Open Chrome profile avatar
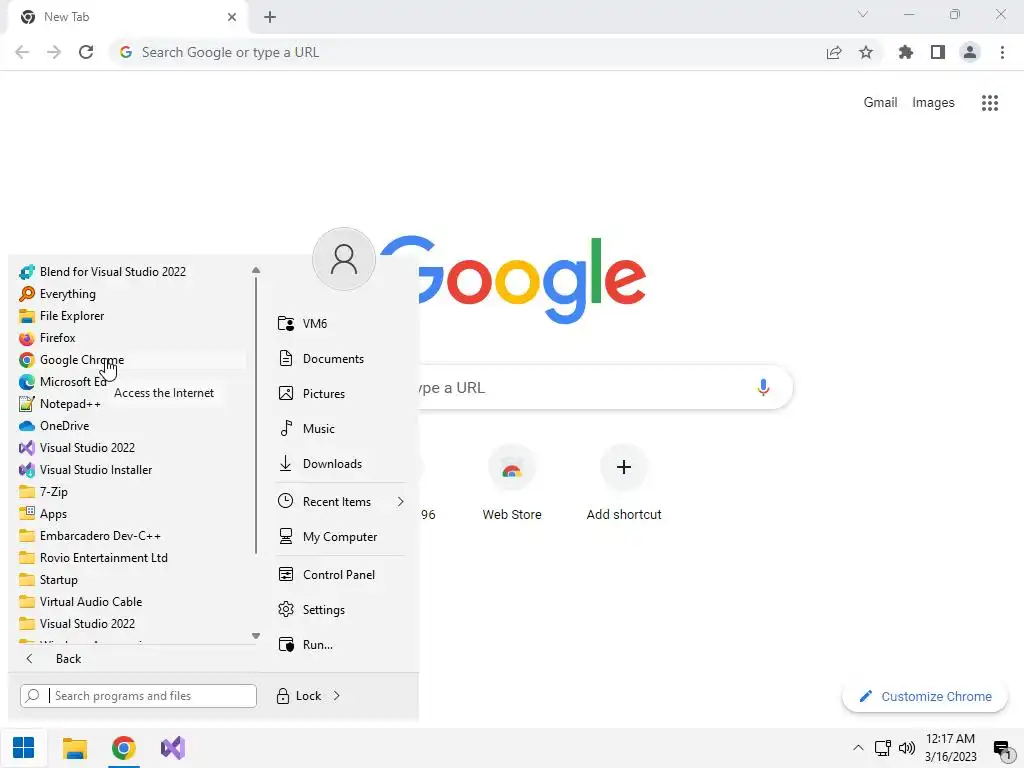Image resolution: width=1024 pixels, height=768 pixels. click(970, 52)
